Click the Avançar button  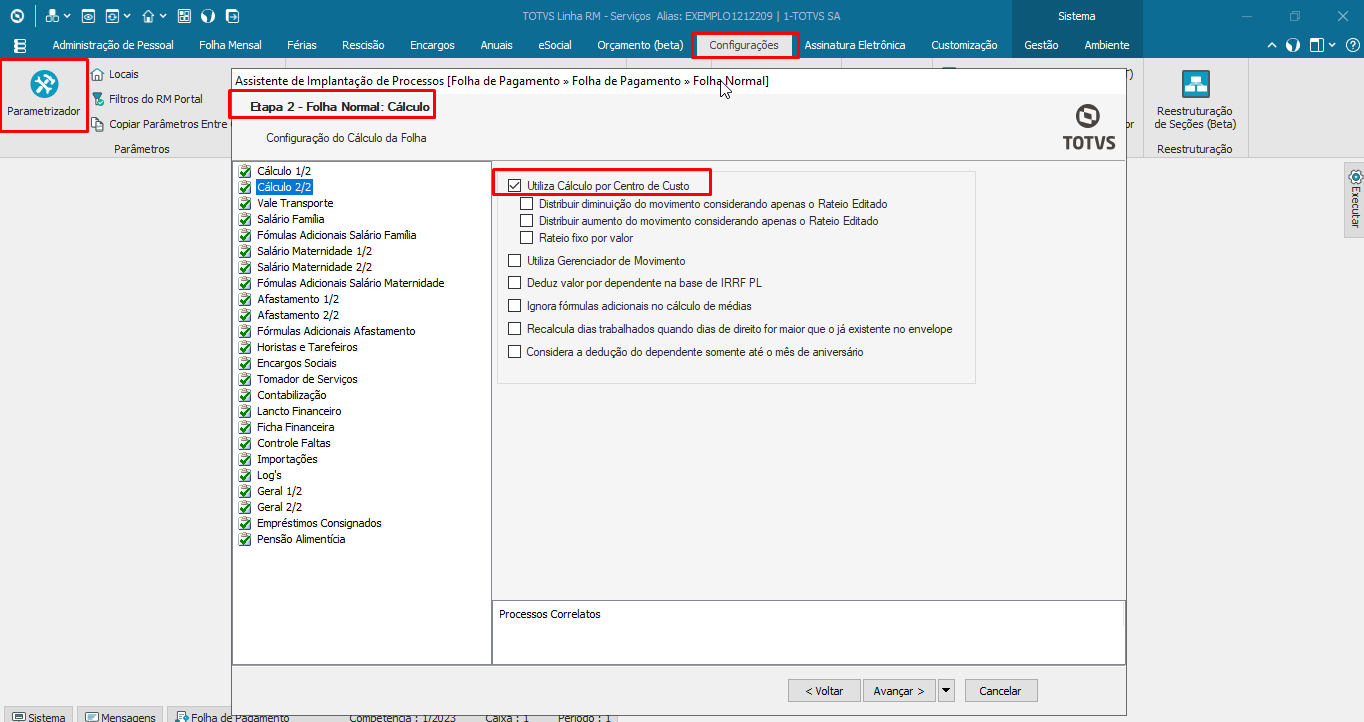(x=899, y=691)
